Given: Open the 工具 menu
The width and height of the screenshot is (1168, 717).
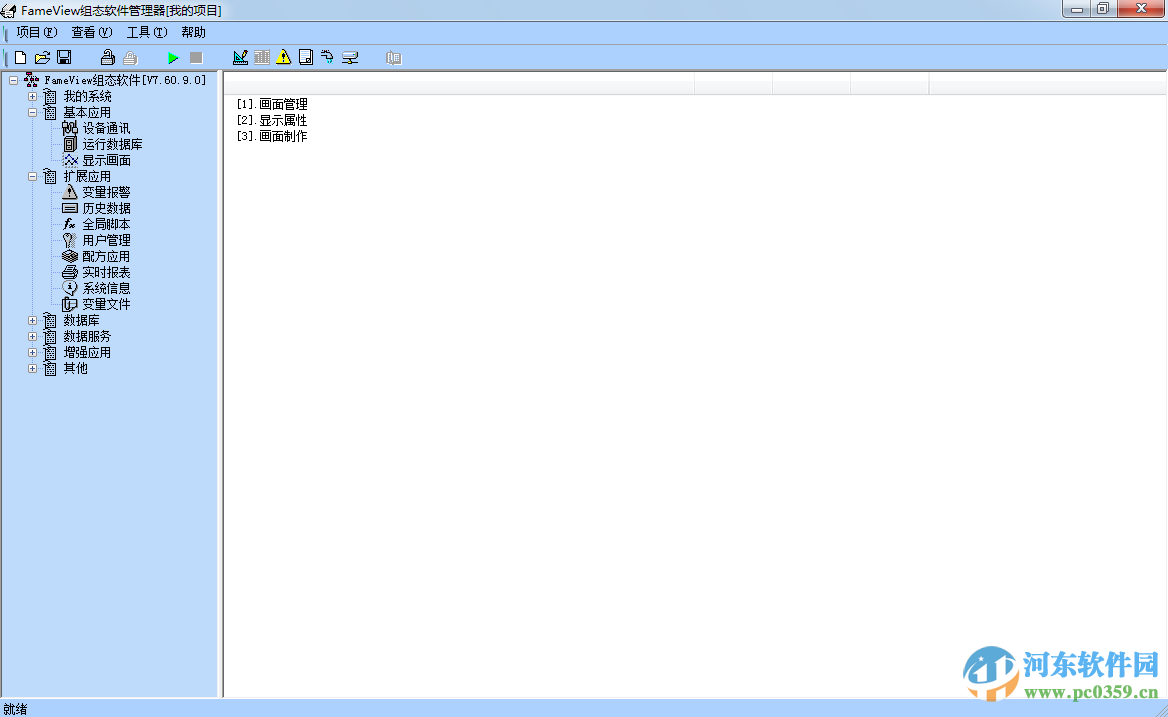Looking at the screenshot, I should coord(147,32).
